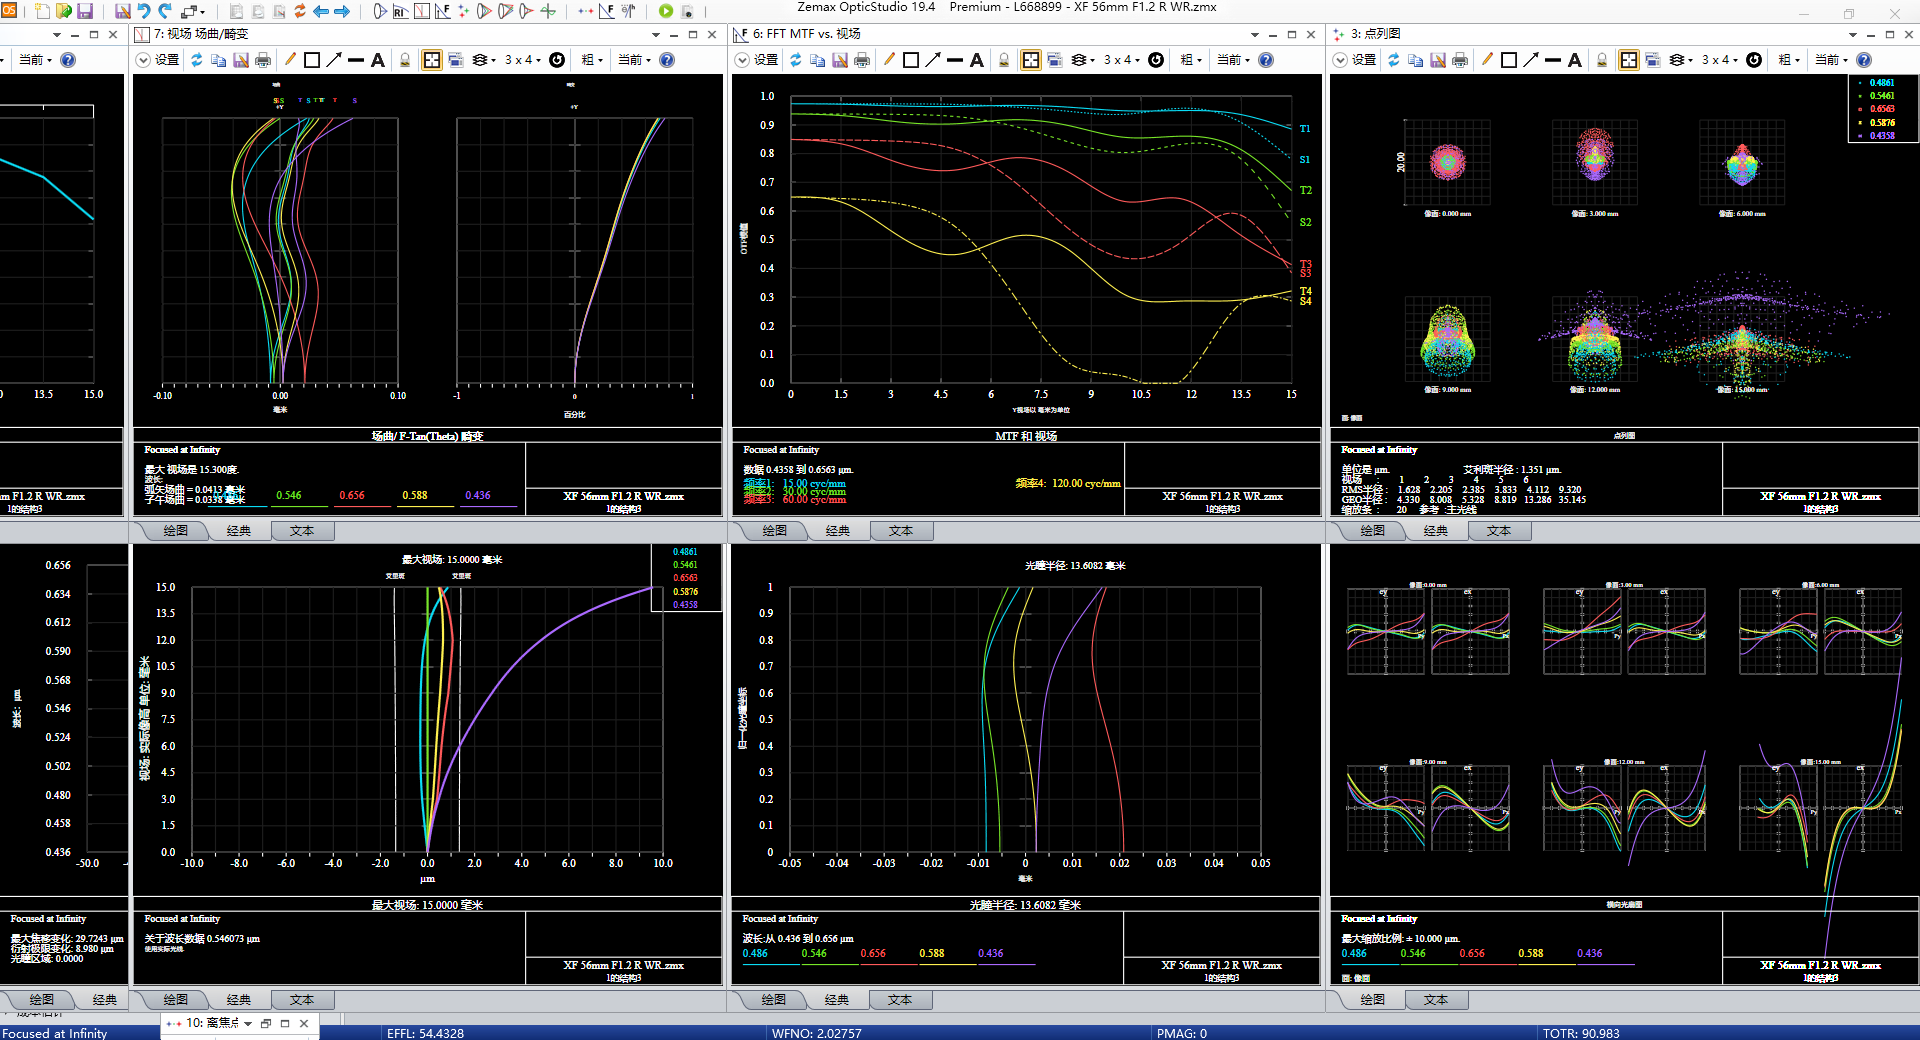
Task: Expand the 设置 settings panel in 场曲/畸变 window
Action: [x=143, y=60]
